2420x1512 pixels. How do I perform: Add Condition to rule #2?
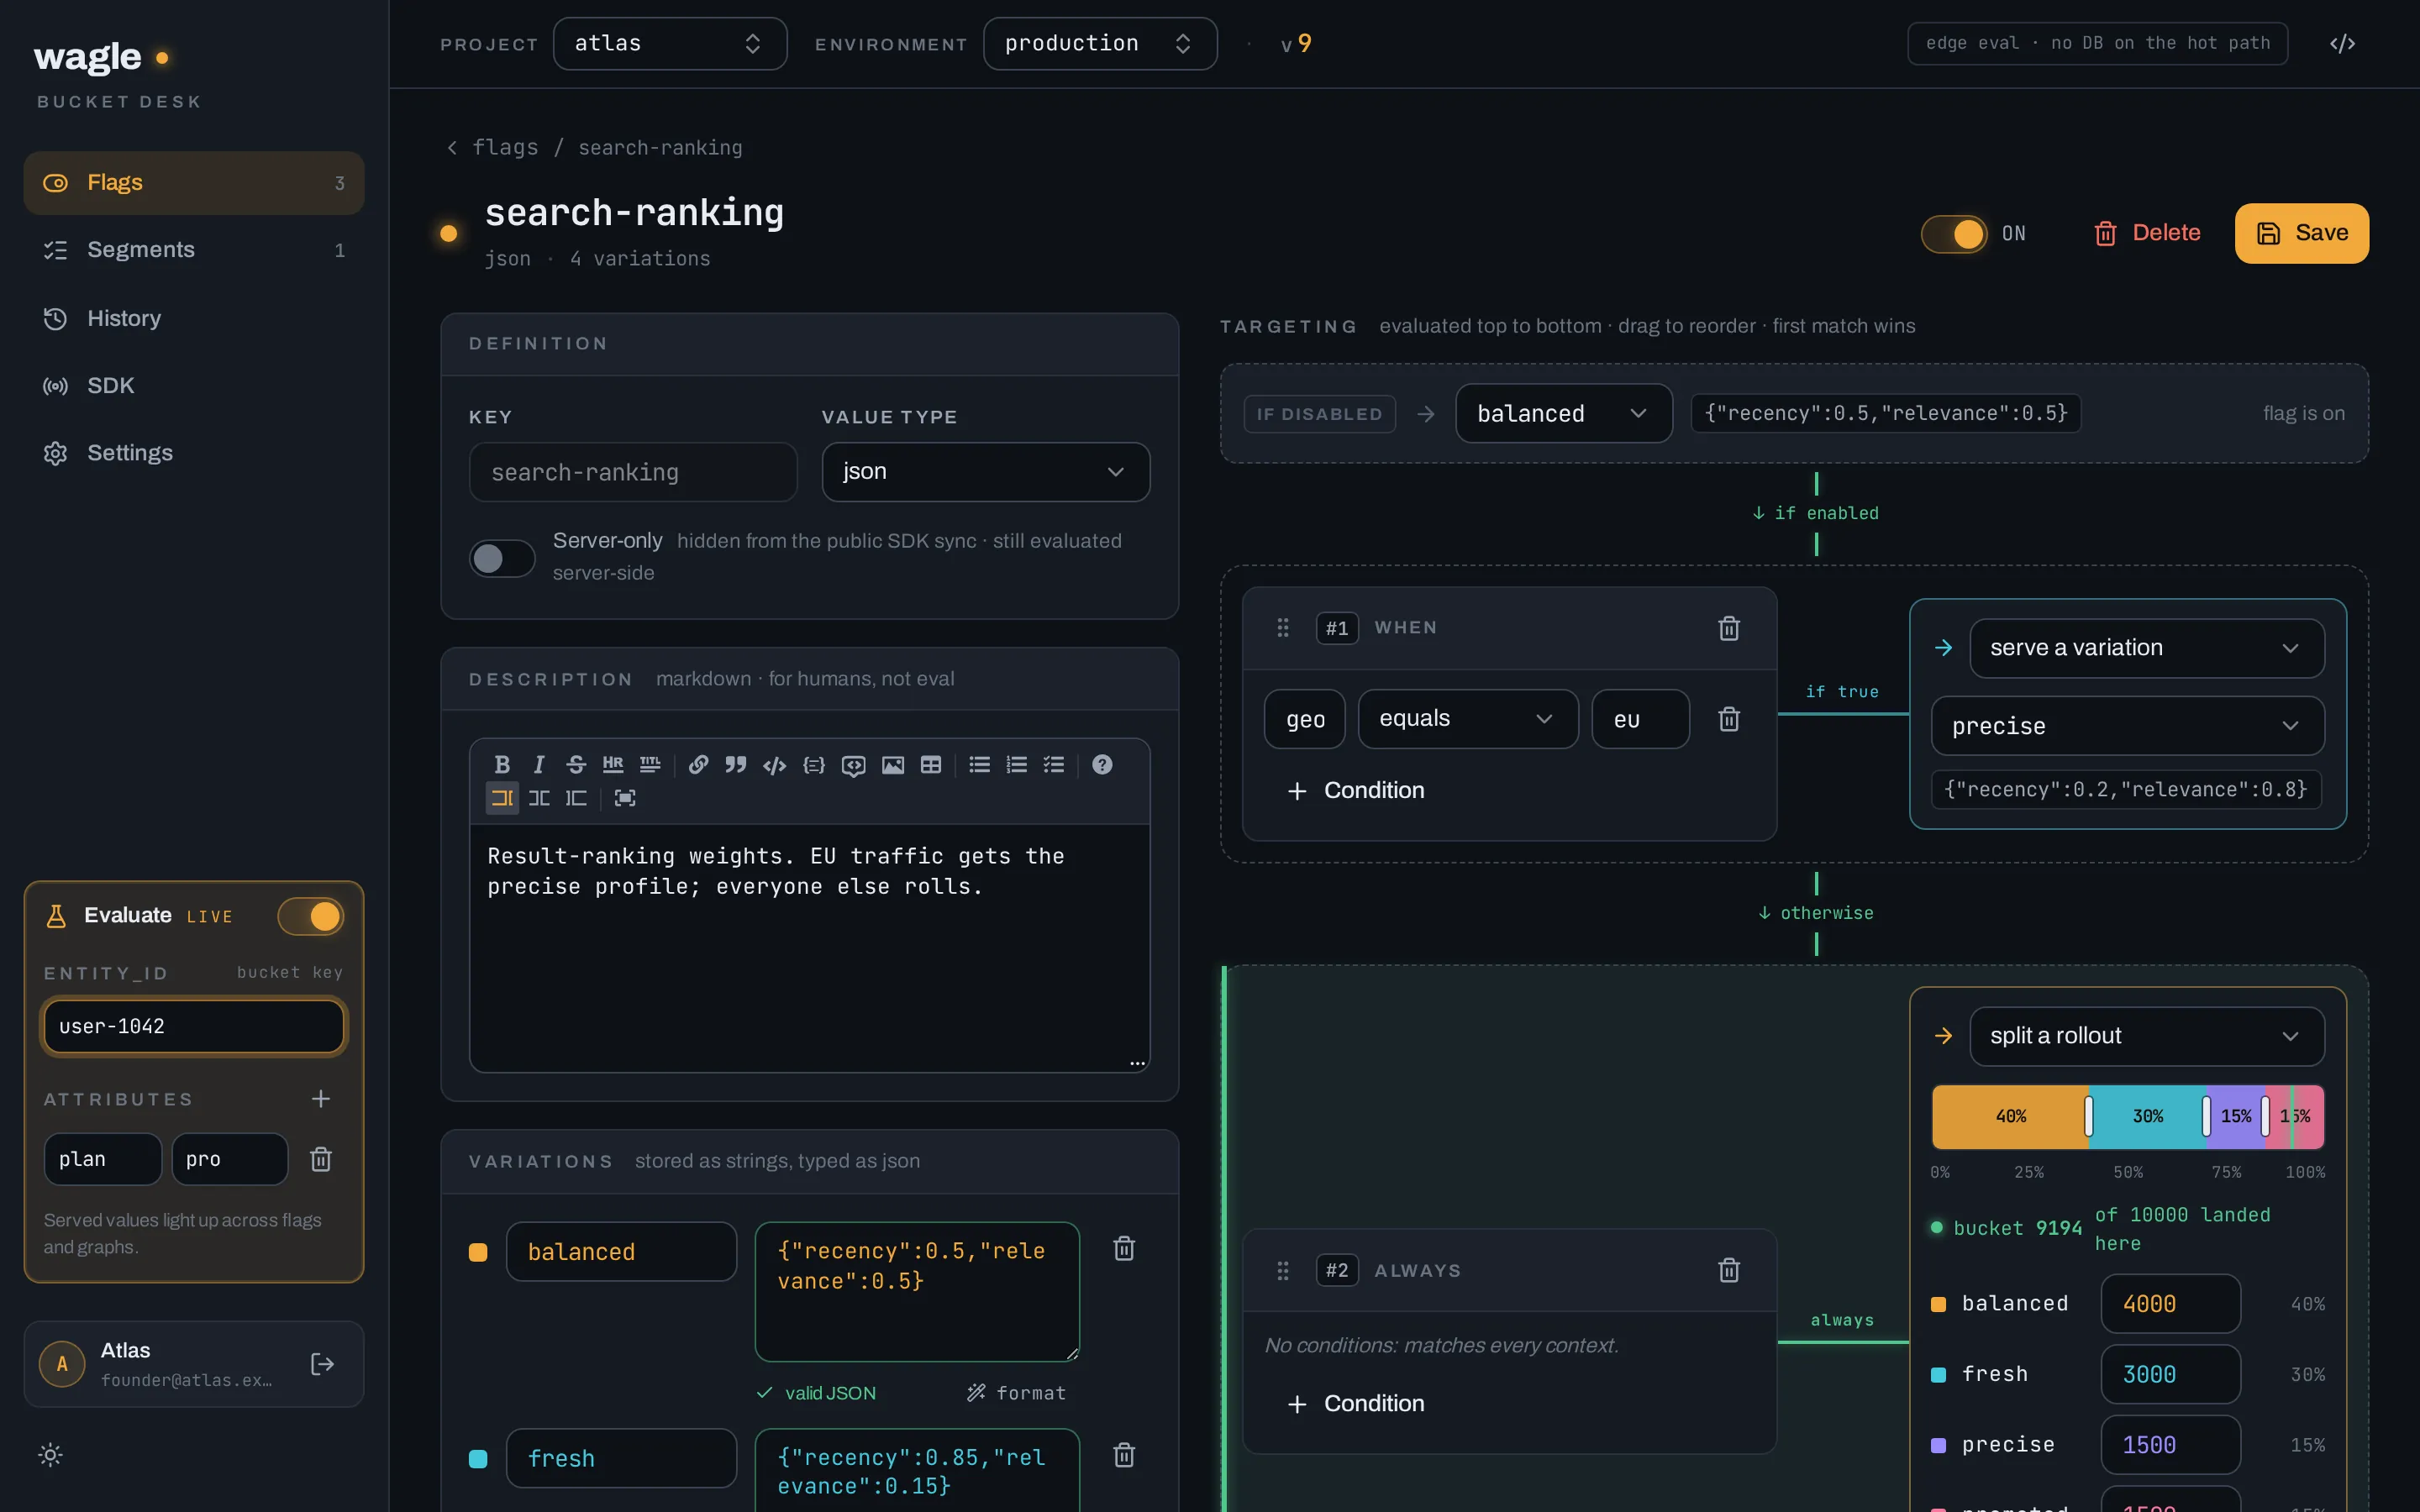pyautogui.click(x=1356, y=1404)
